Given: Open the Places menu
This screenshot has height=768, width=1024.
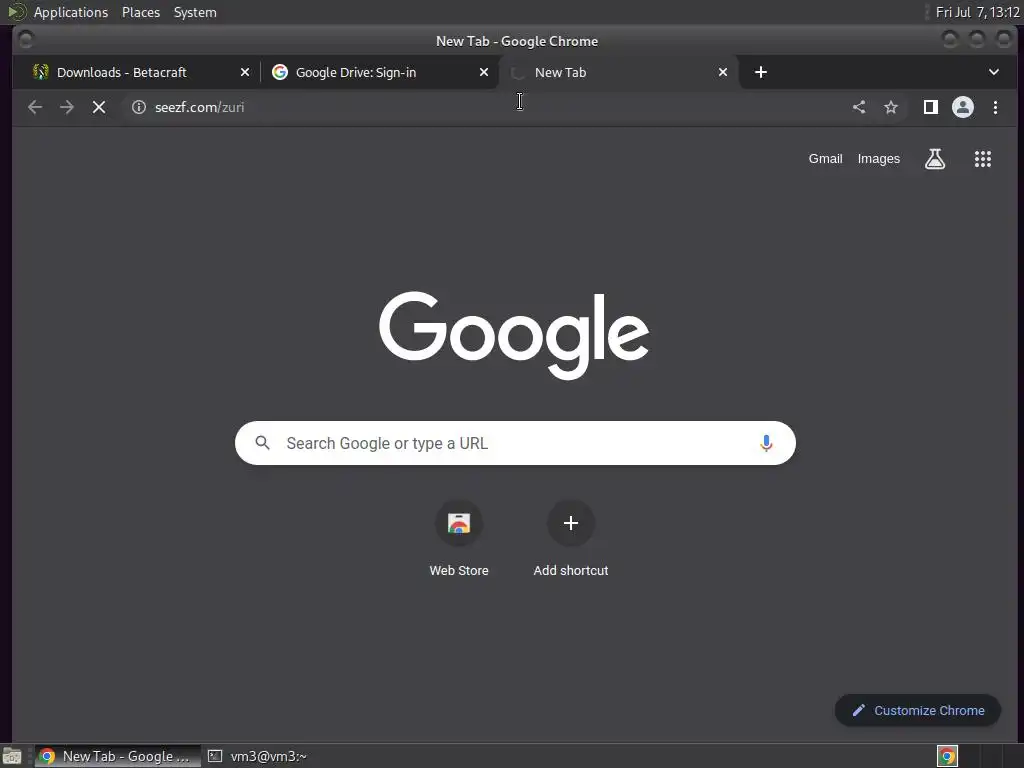Looking at the screenshot, I should [141, 12].
